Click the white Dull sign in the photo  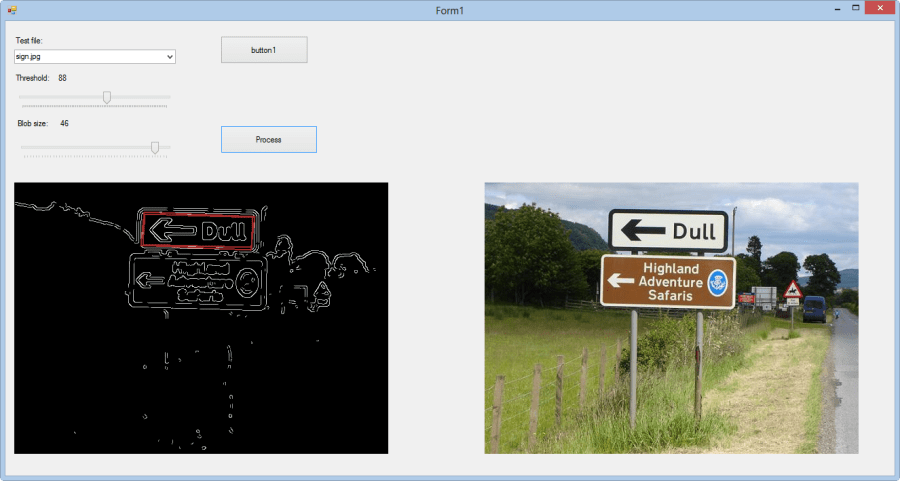tap(667, 232)
